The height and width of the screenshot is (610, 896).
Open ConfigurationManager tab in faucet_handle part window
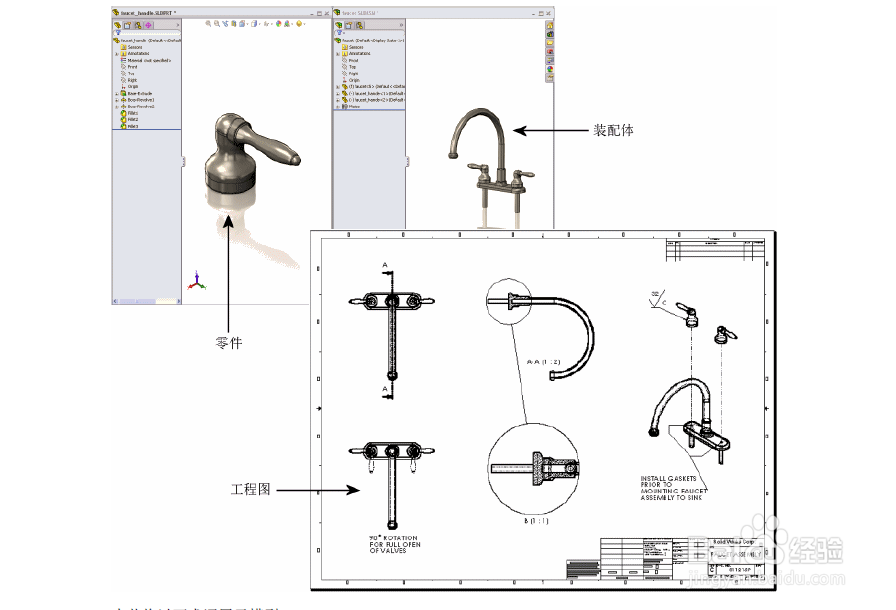pos(138,25)
